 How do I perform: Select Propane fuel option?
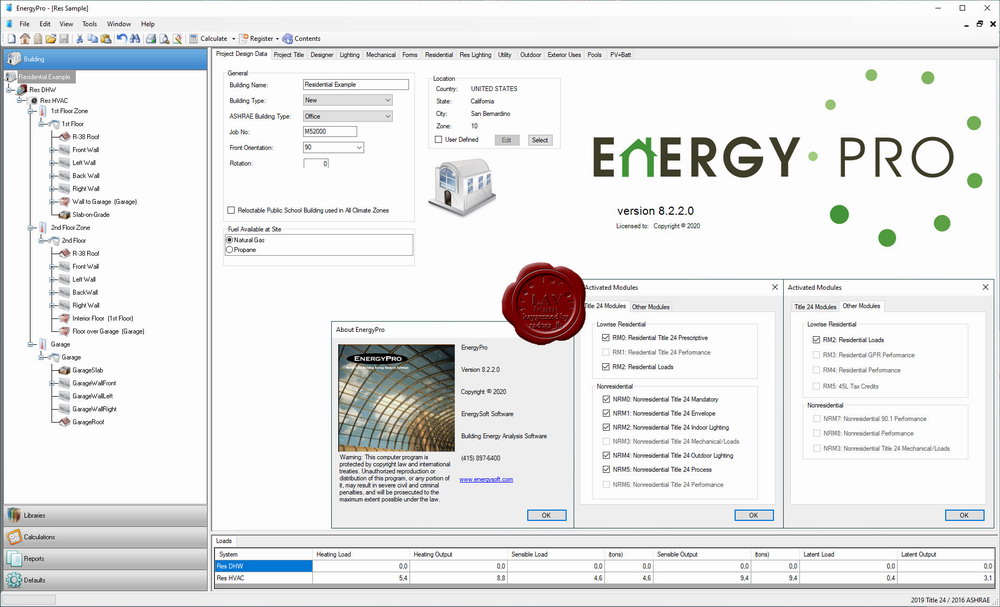click(230, 250)
